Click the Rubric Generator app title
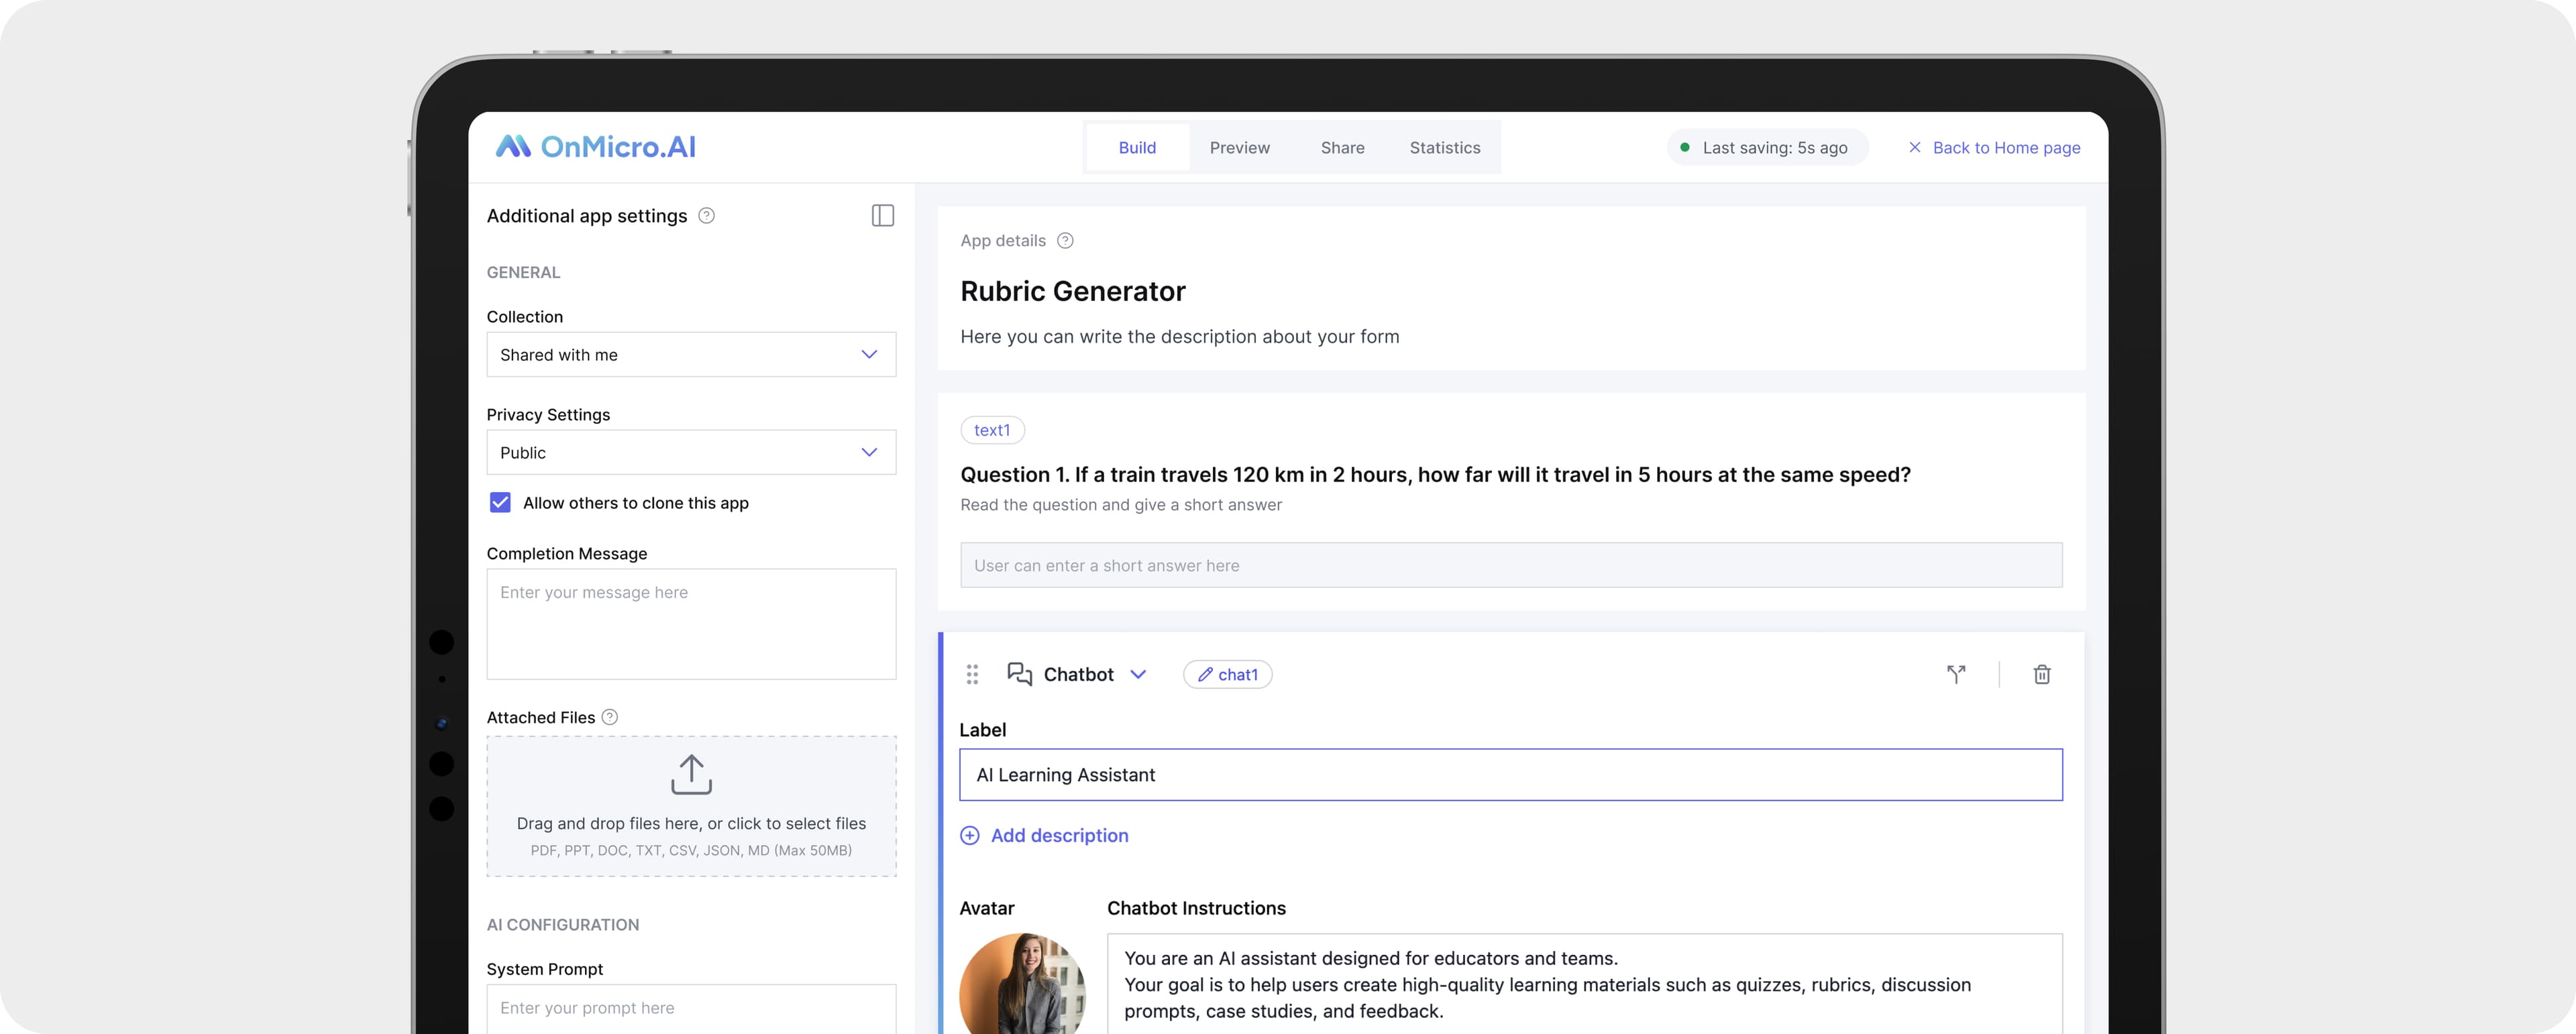Image resolution: width=2576 pixels, height=1034 pixels. tap(1073, 291)
